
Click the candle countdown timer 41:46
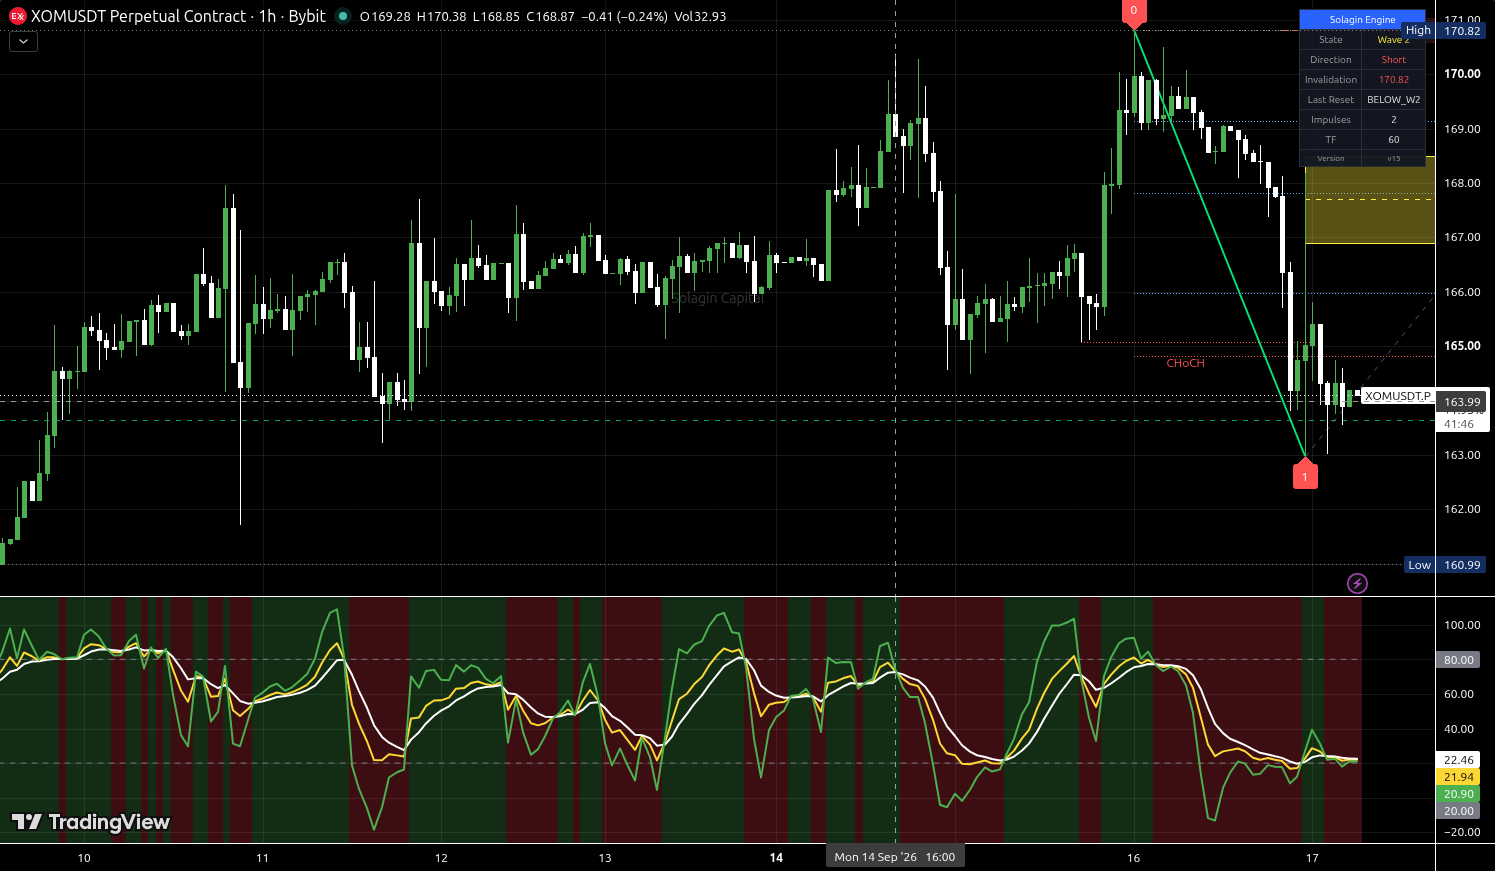[1459, 424]
